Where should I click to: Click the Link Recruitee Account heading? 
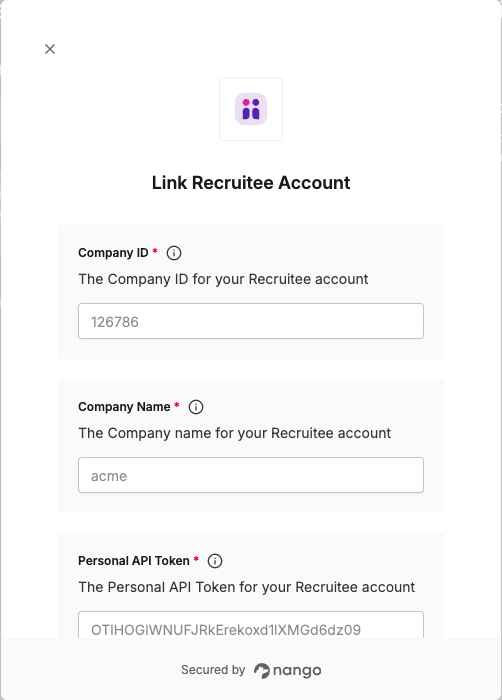[x=251, y=183]
